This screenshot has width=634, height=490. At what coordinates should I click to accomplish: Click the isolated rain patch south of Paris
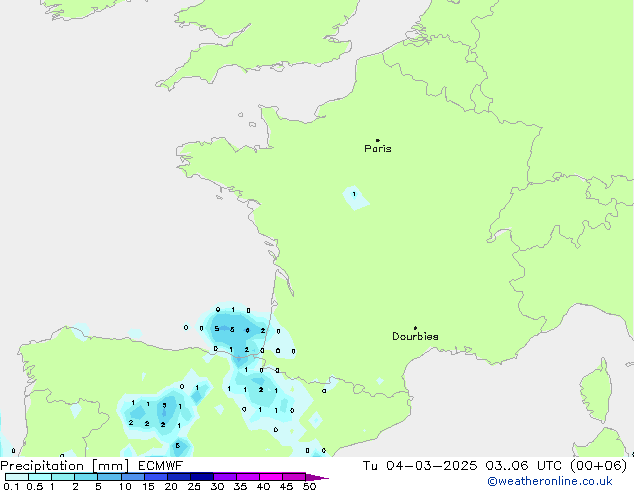click(355, 198)
